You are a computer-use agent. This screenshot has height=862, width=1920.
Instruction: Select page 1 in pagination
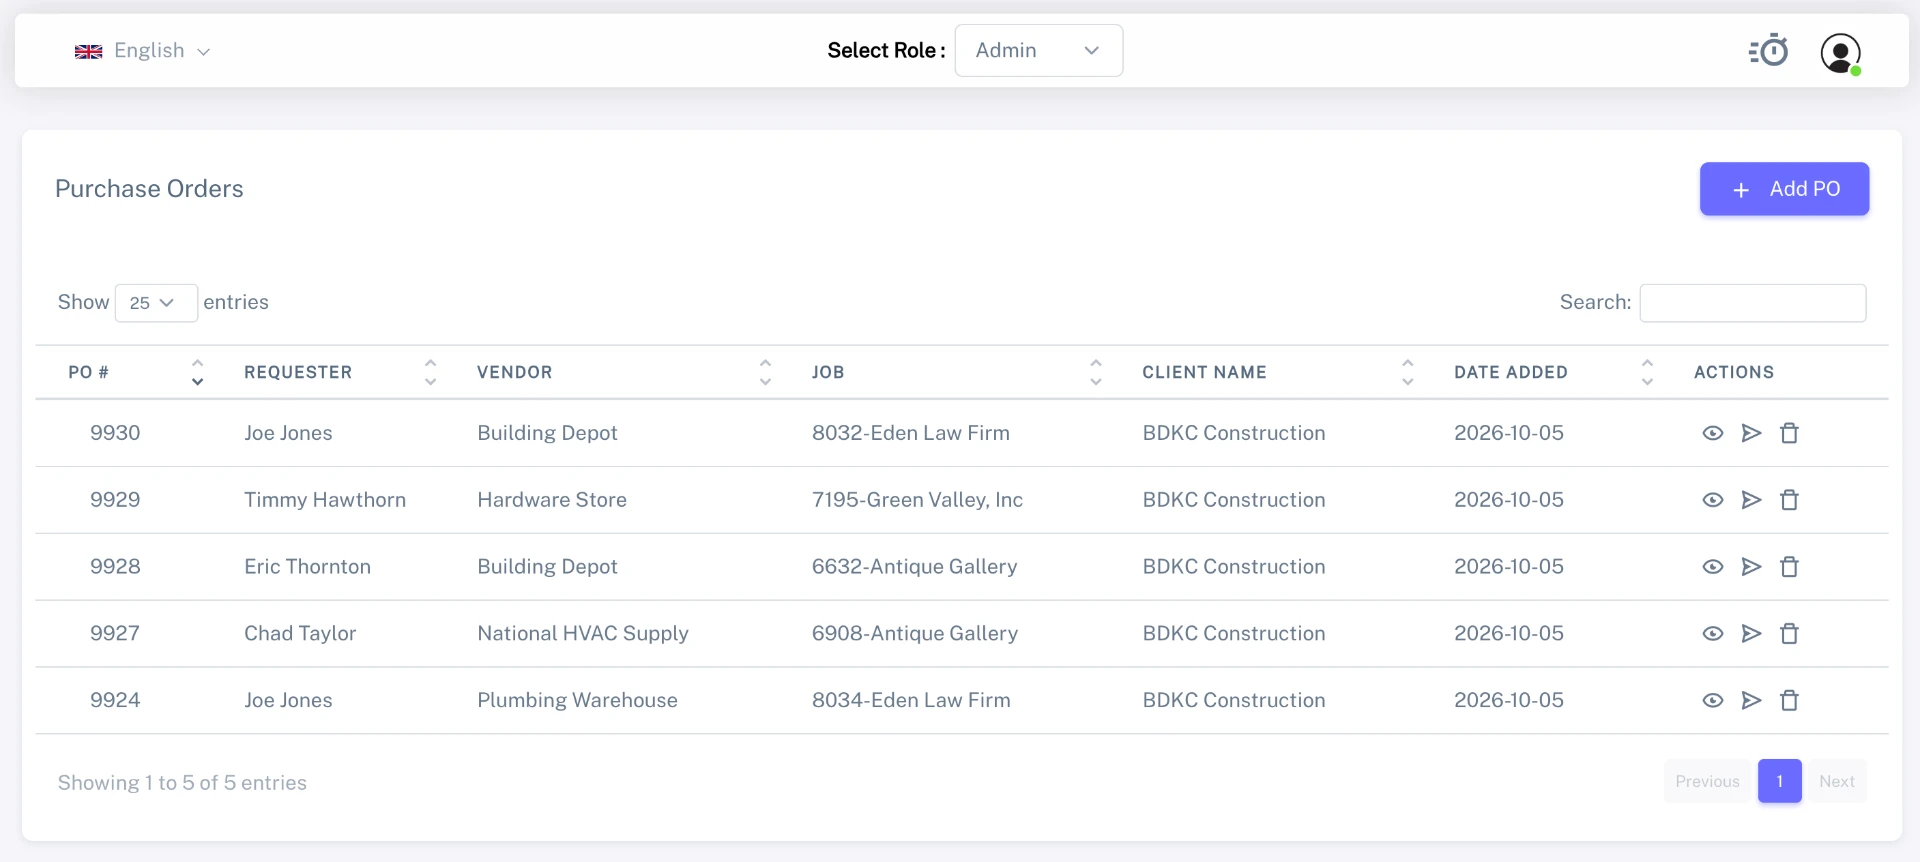tap(1780, 782)
